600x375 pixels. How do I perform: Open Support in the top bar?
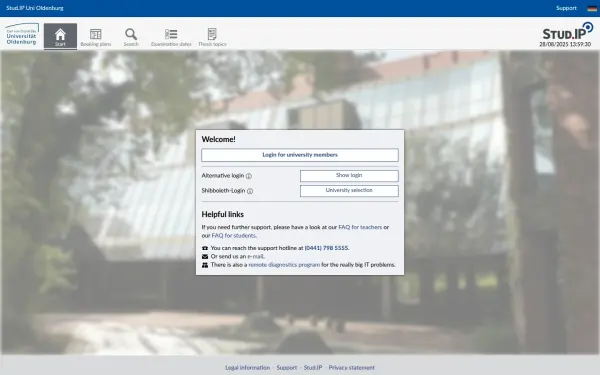[x=566, y=8]
